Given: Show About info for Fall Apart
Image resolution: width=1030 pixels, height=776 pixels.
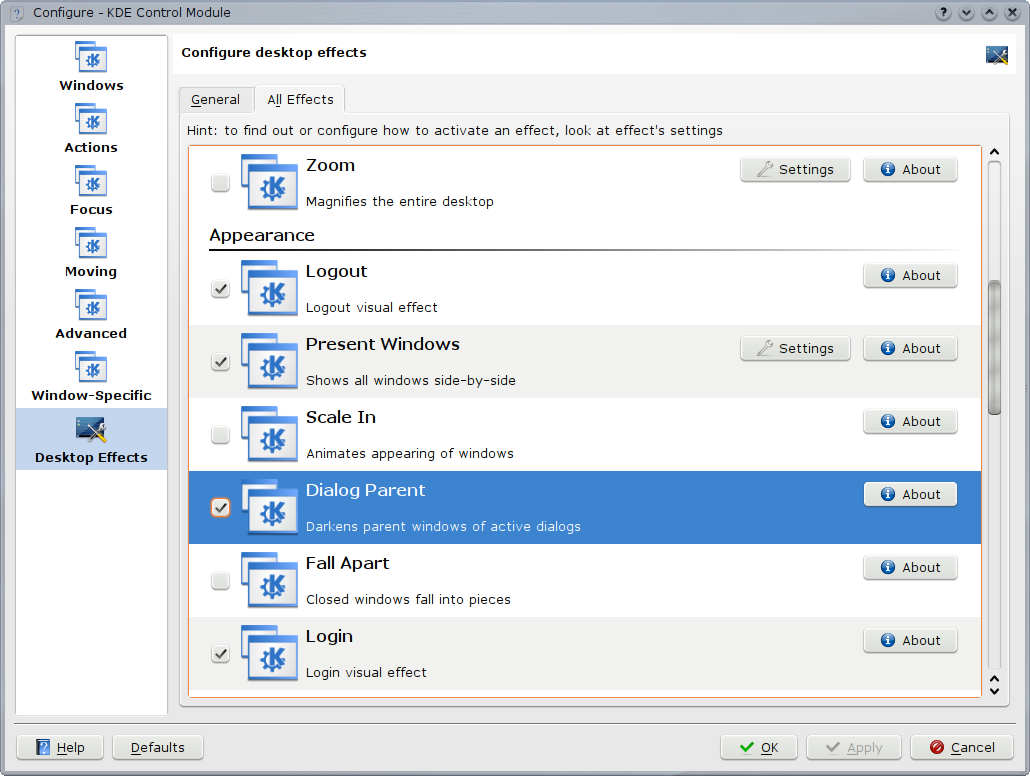Looking at the screenshot, I should coord(910,568).
